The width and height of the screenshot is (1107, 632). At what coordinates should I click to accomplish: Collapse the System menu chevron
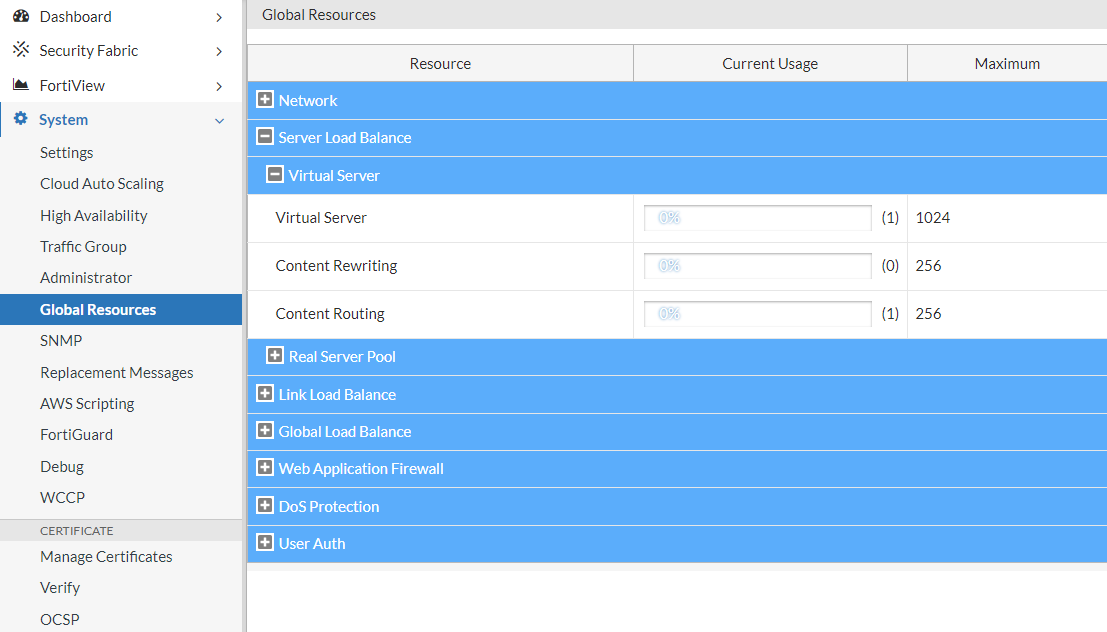pos(219,120)
